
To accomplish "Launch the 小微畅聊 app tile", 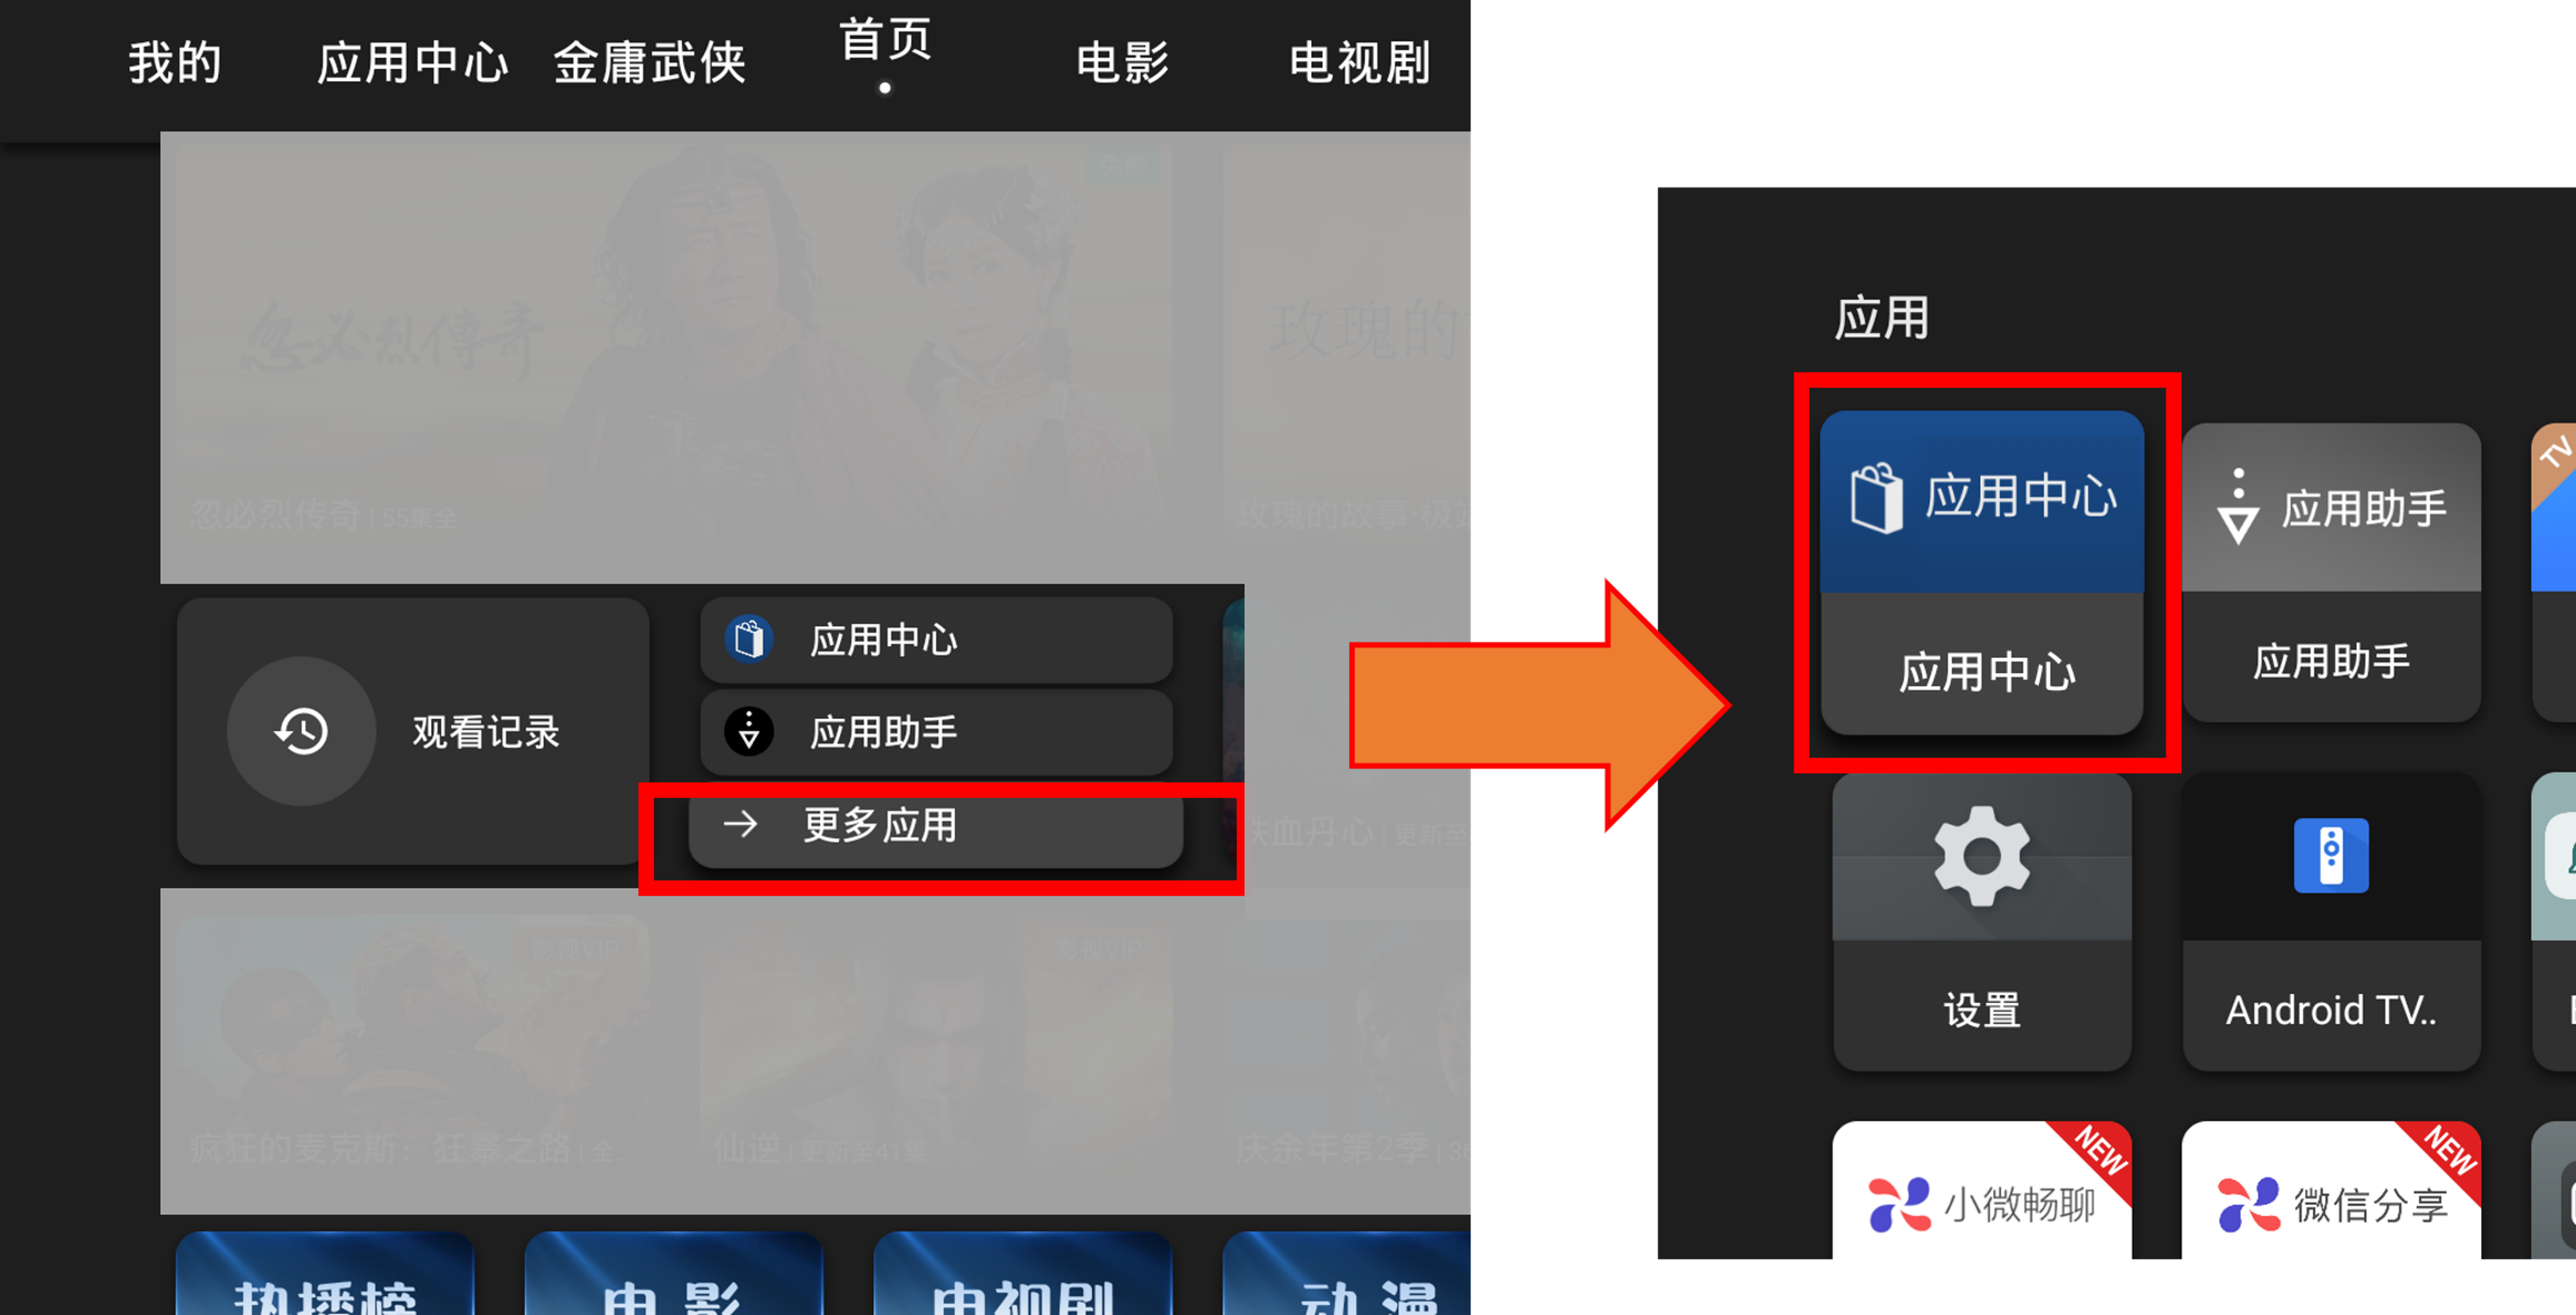I will click(1982, 1189).
